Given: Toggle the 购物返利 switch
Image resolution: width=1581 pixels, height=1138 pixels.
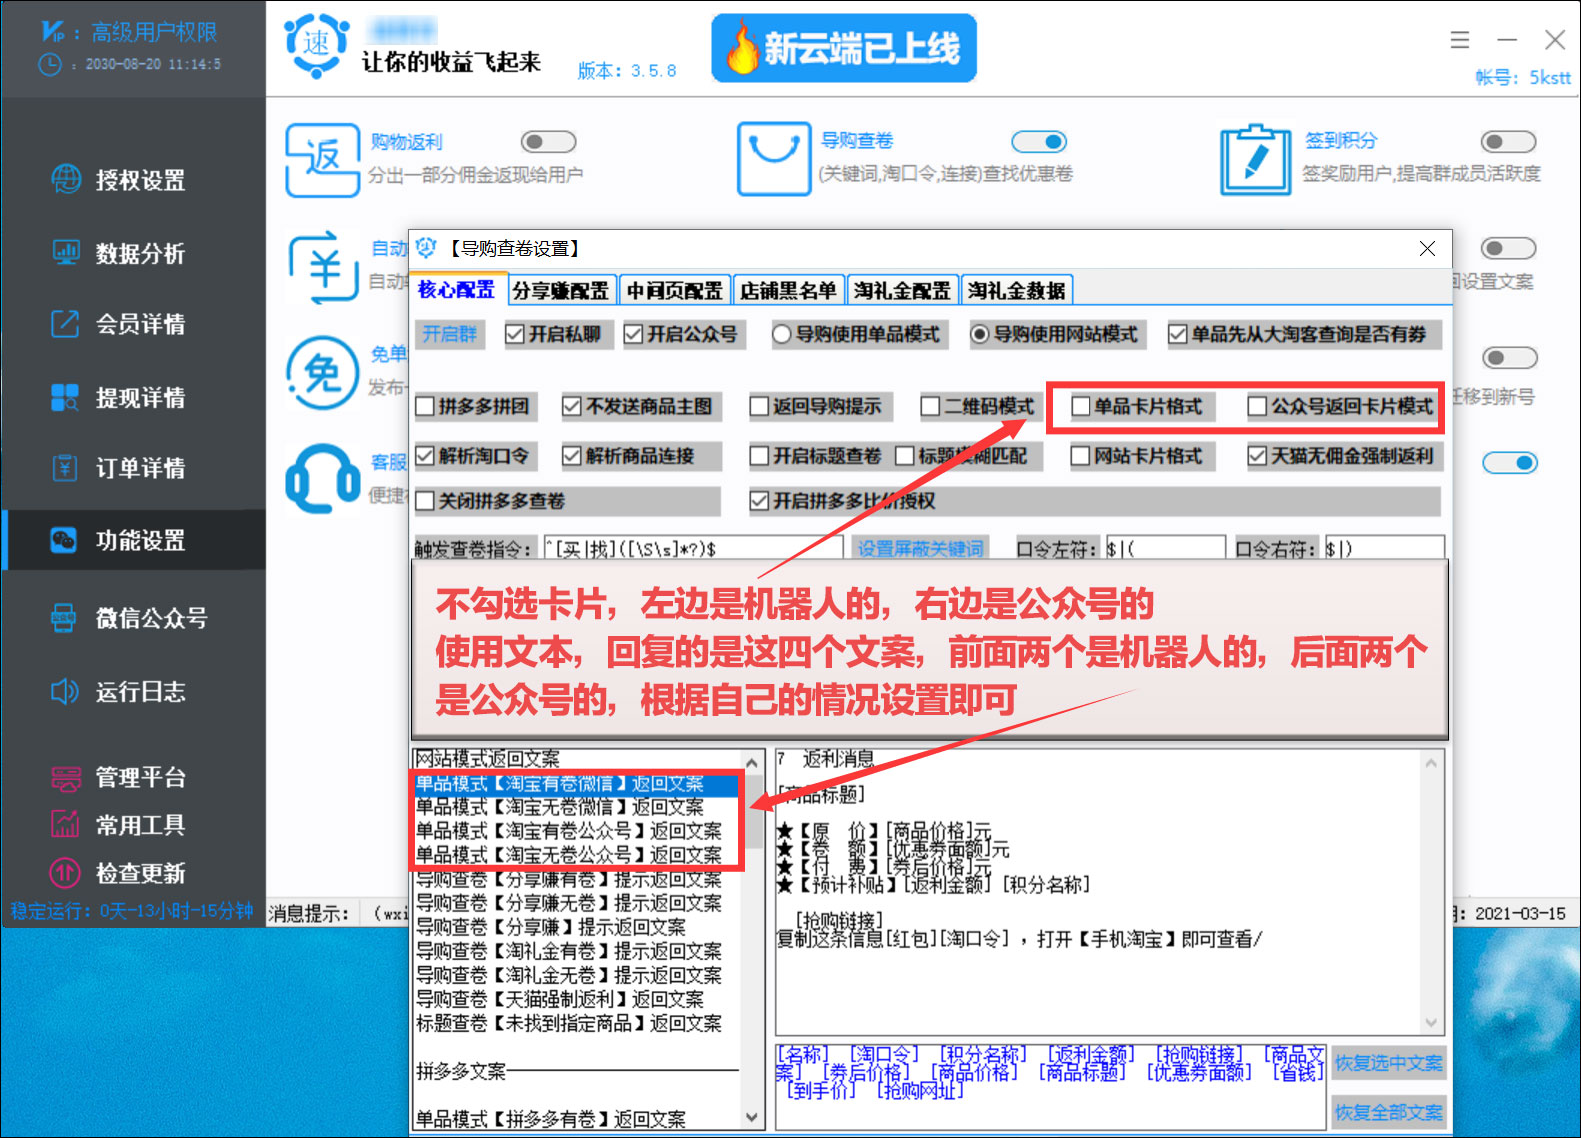Looking at the screenshot, I should (548, 142).
